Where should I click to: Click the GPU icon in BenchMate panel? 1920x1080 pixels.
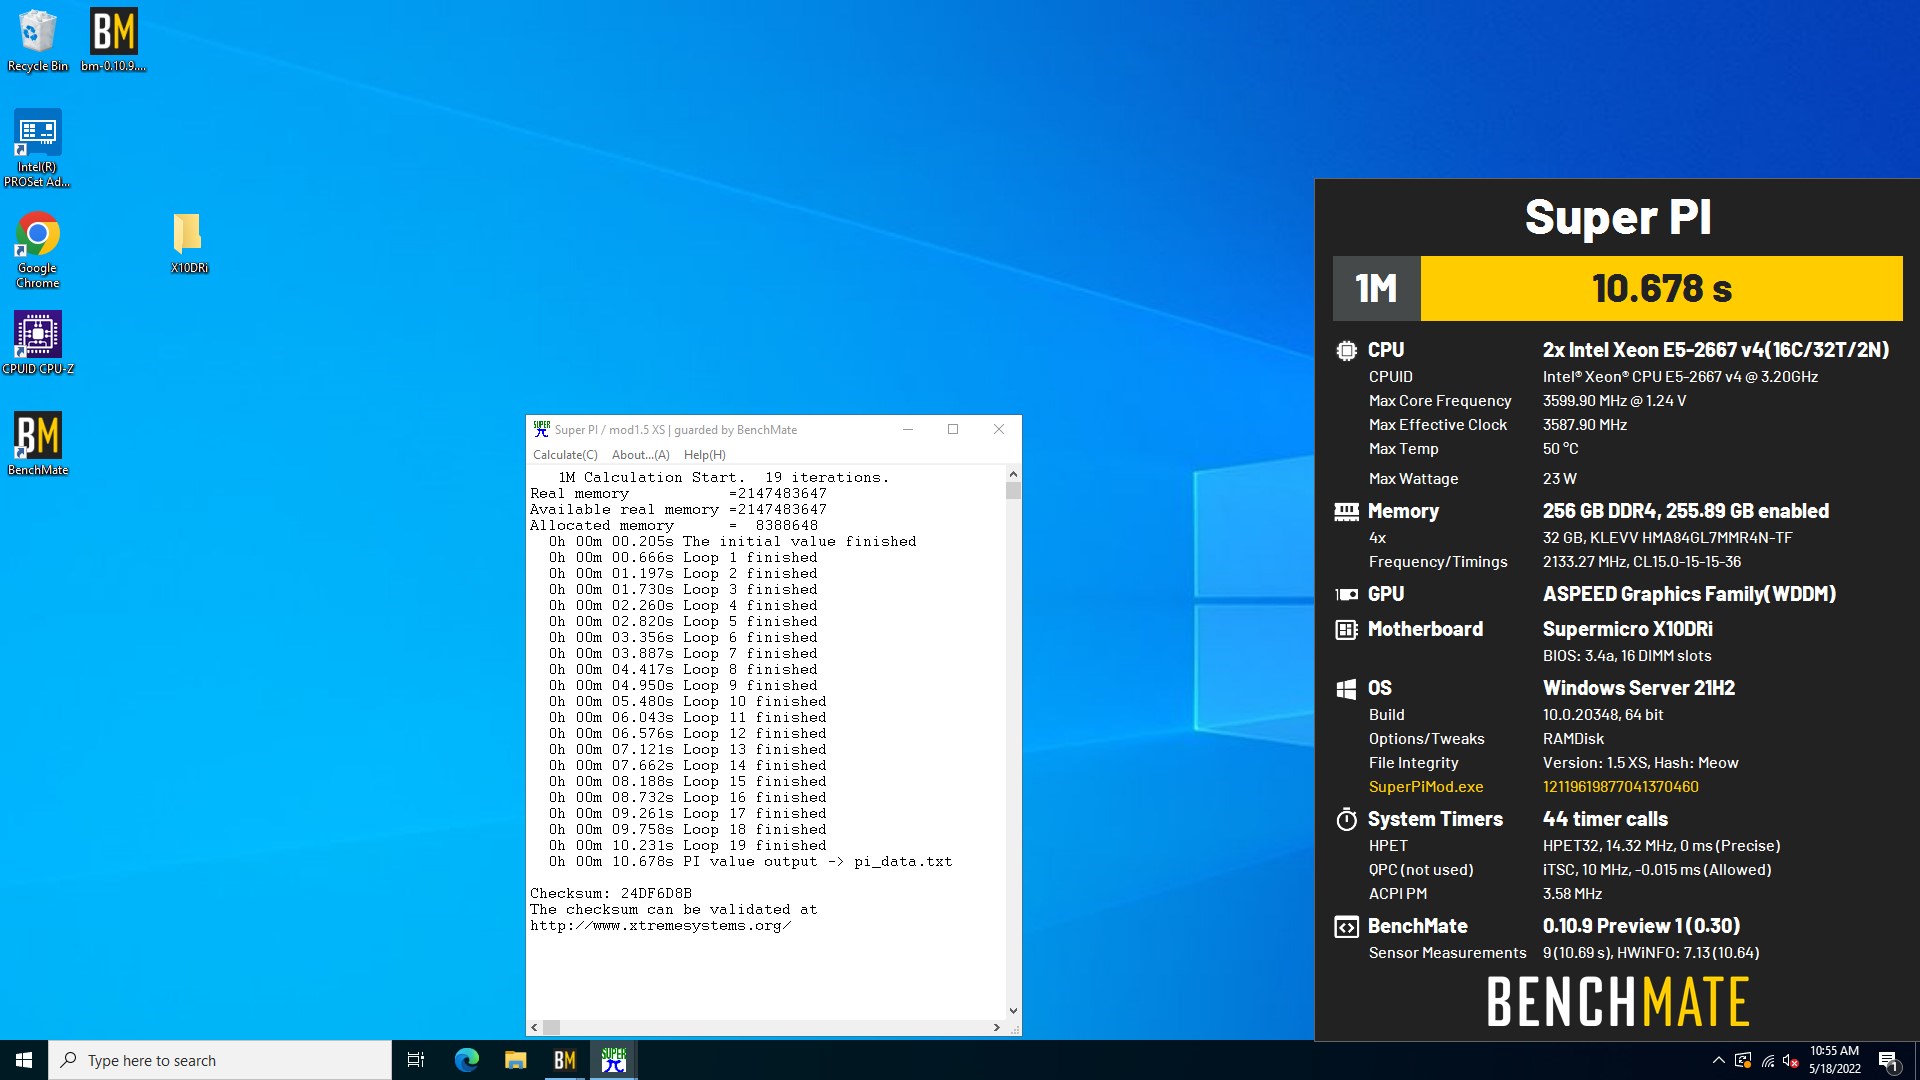pos(1346,594)
